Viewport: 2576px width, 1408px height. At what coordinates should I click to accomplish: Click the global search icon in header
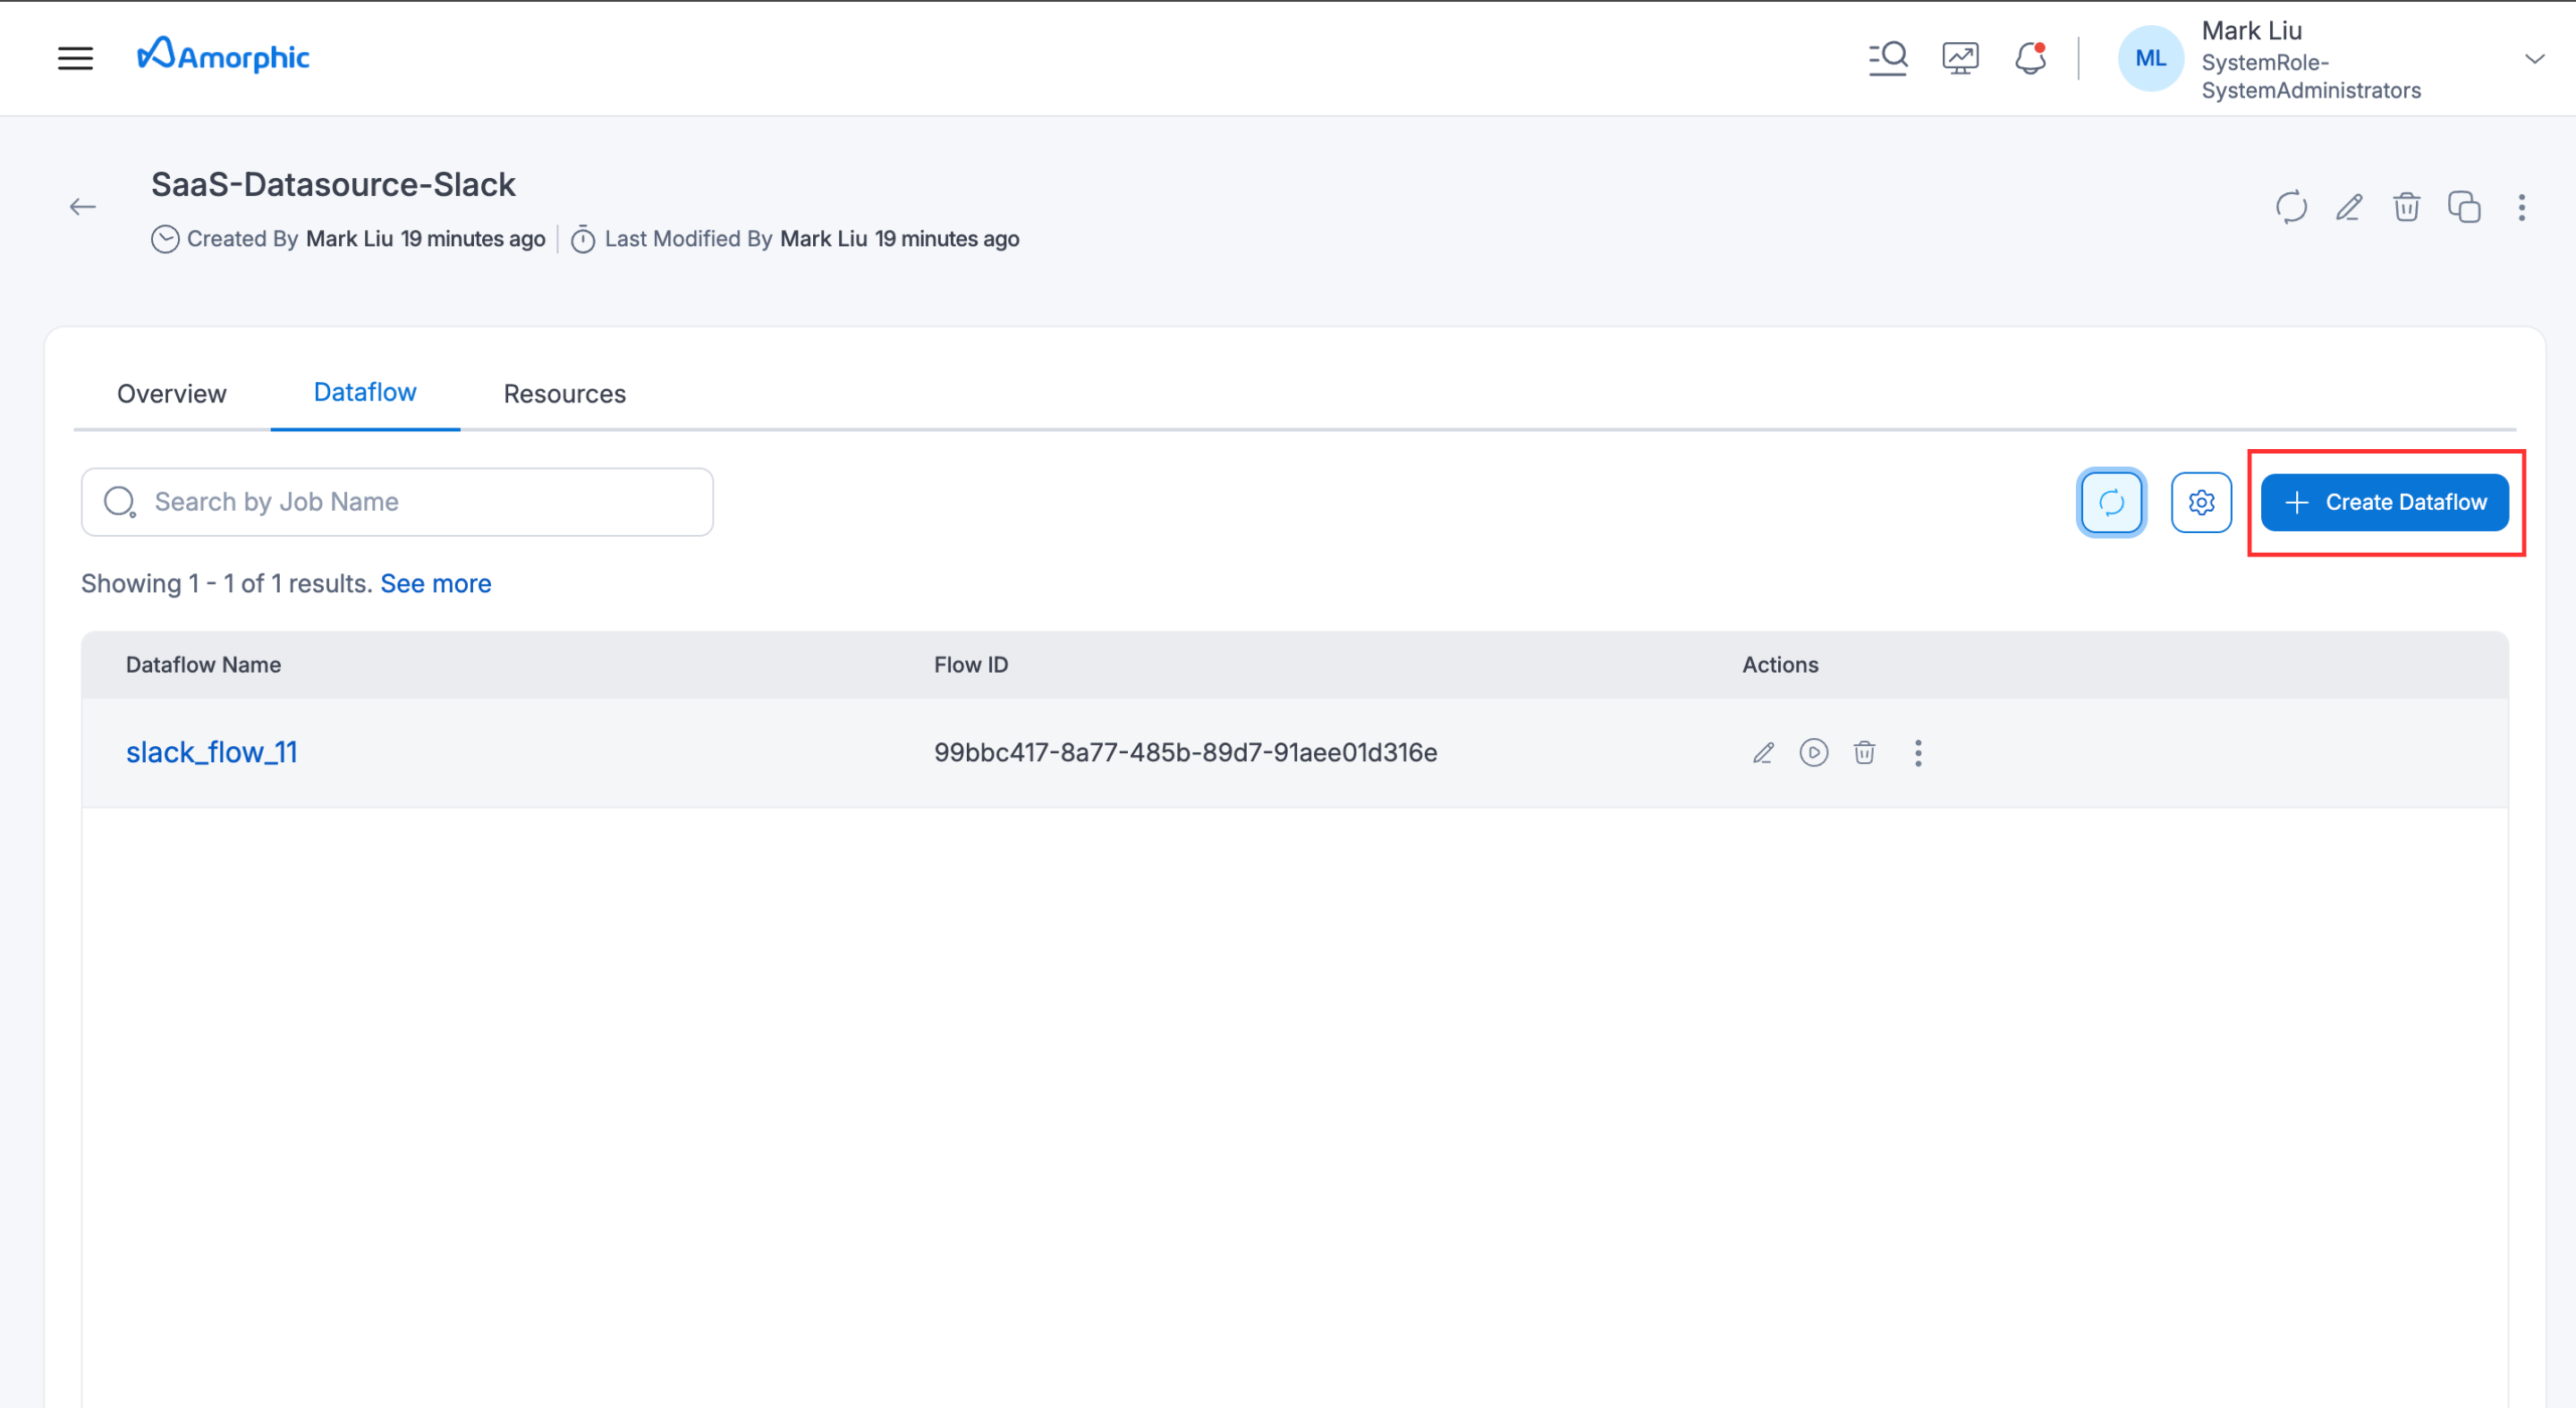[1888, 58]
